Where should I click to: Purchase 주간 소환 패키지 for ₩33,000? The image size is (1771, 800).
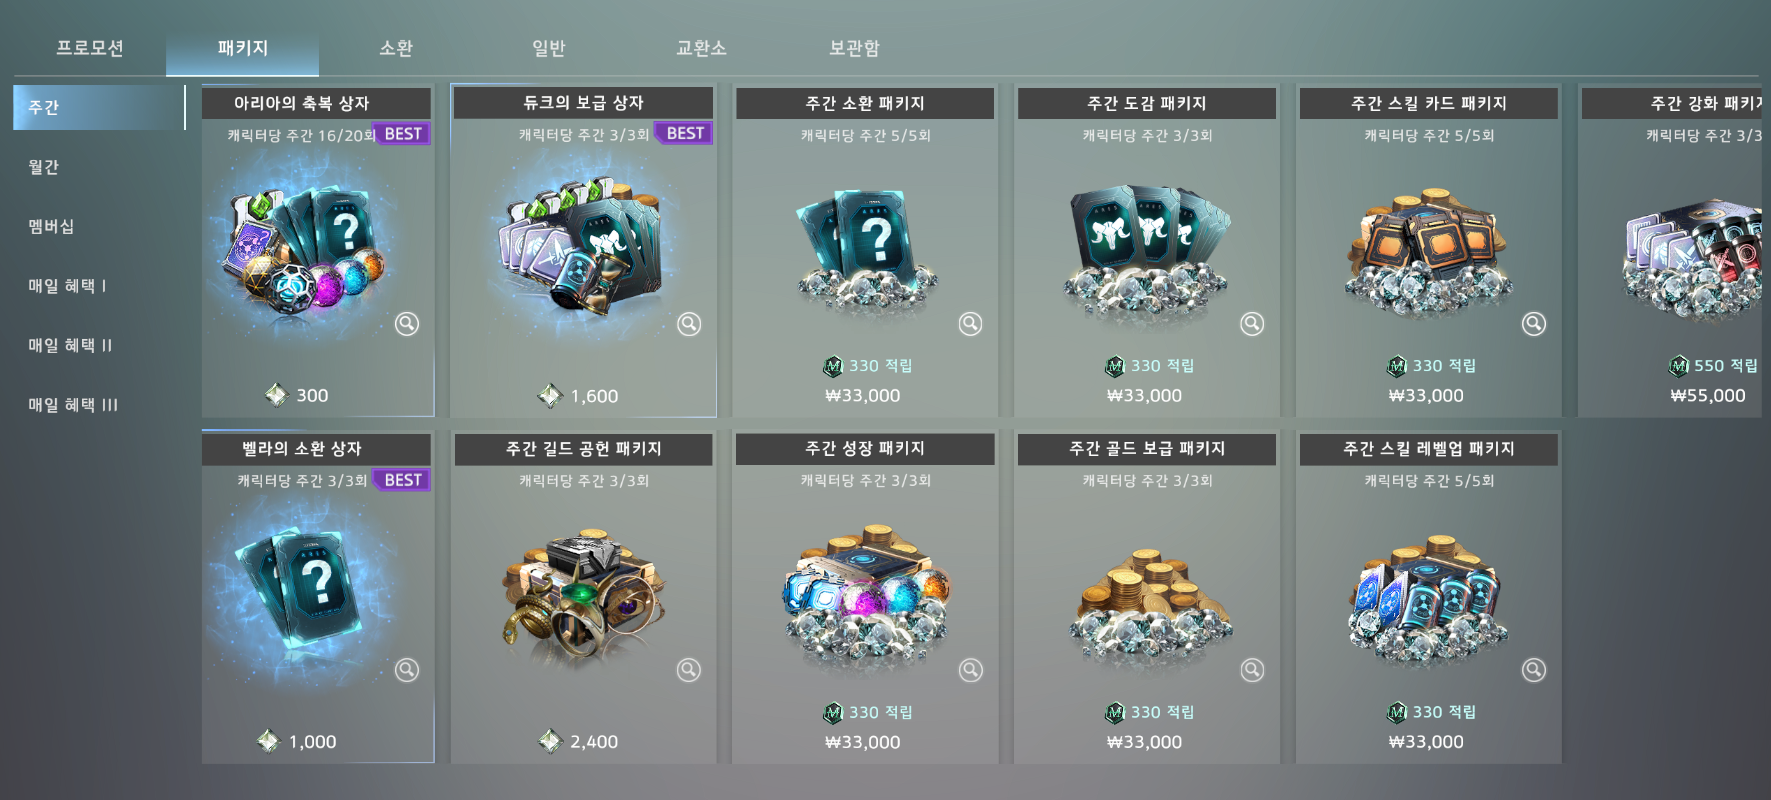click(x=863, y=395)
